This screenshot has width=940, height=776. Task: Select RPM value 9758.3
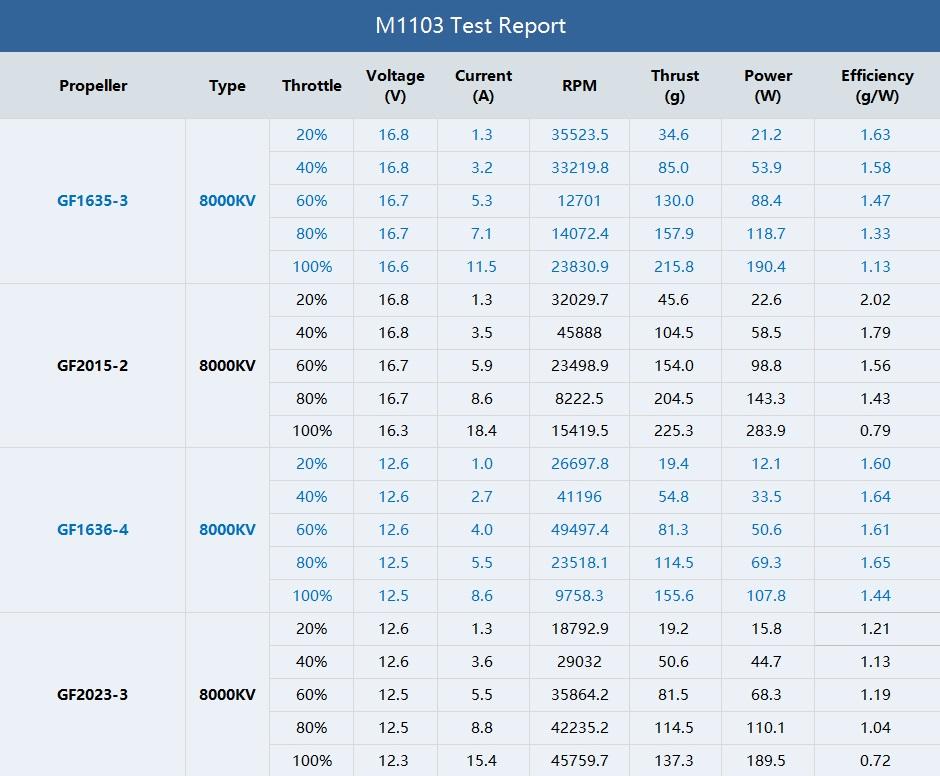579,595
